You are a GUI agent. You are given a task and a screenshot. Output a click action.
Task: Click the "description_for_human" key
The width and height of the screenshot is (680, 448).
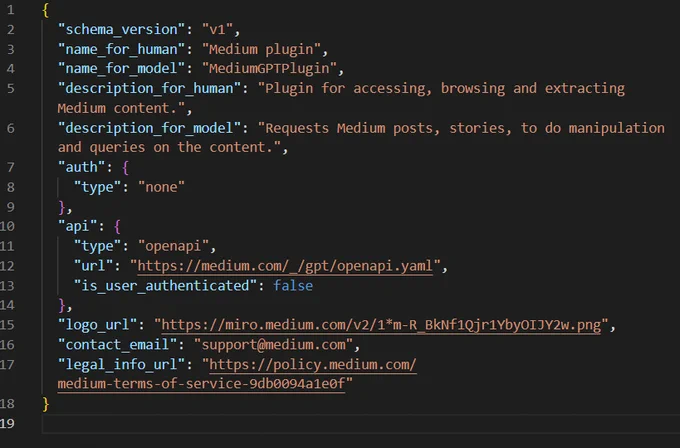click(150, 88)
